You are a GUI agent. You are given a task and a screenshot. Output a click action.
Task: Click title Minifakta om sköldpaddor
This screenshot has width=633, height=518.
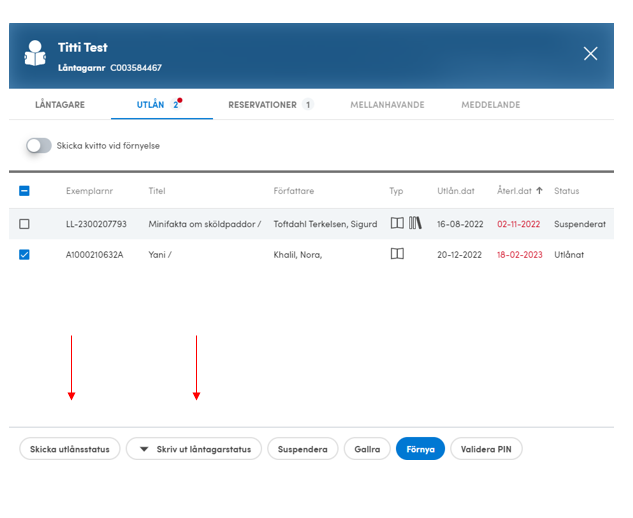click(x=204, y=224)
